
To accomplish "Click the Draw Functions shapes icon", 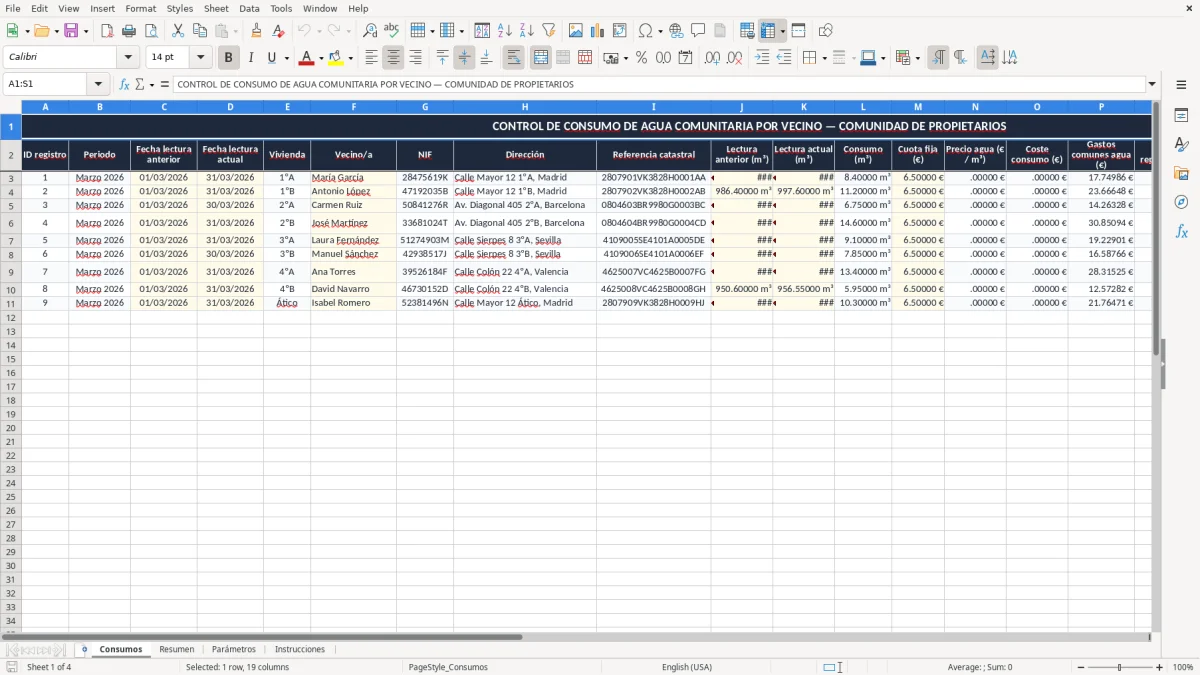I will point(826,31).
